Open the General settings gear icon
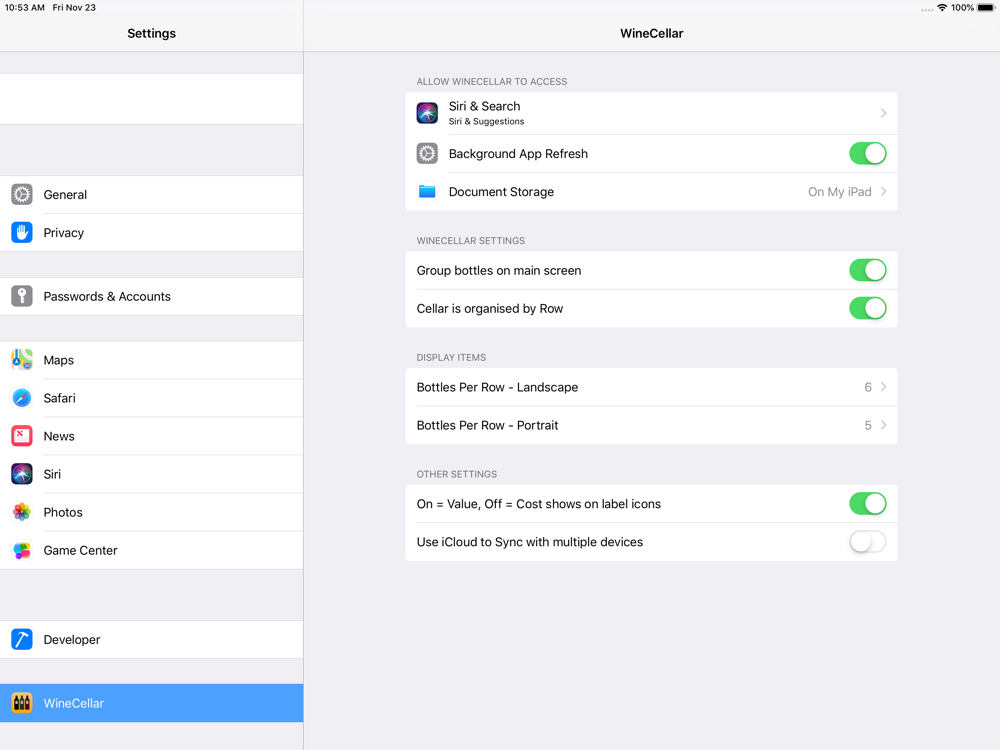This screenshot has width=1000, height=750. [22, 195]
